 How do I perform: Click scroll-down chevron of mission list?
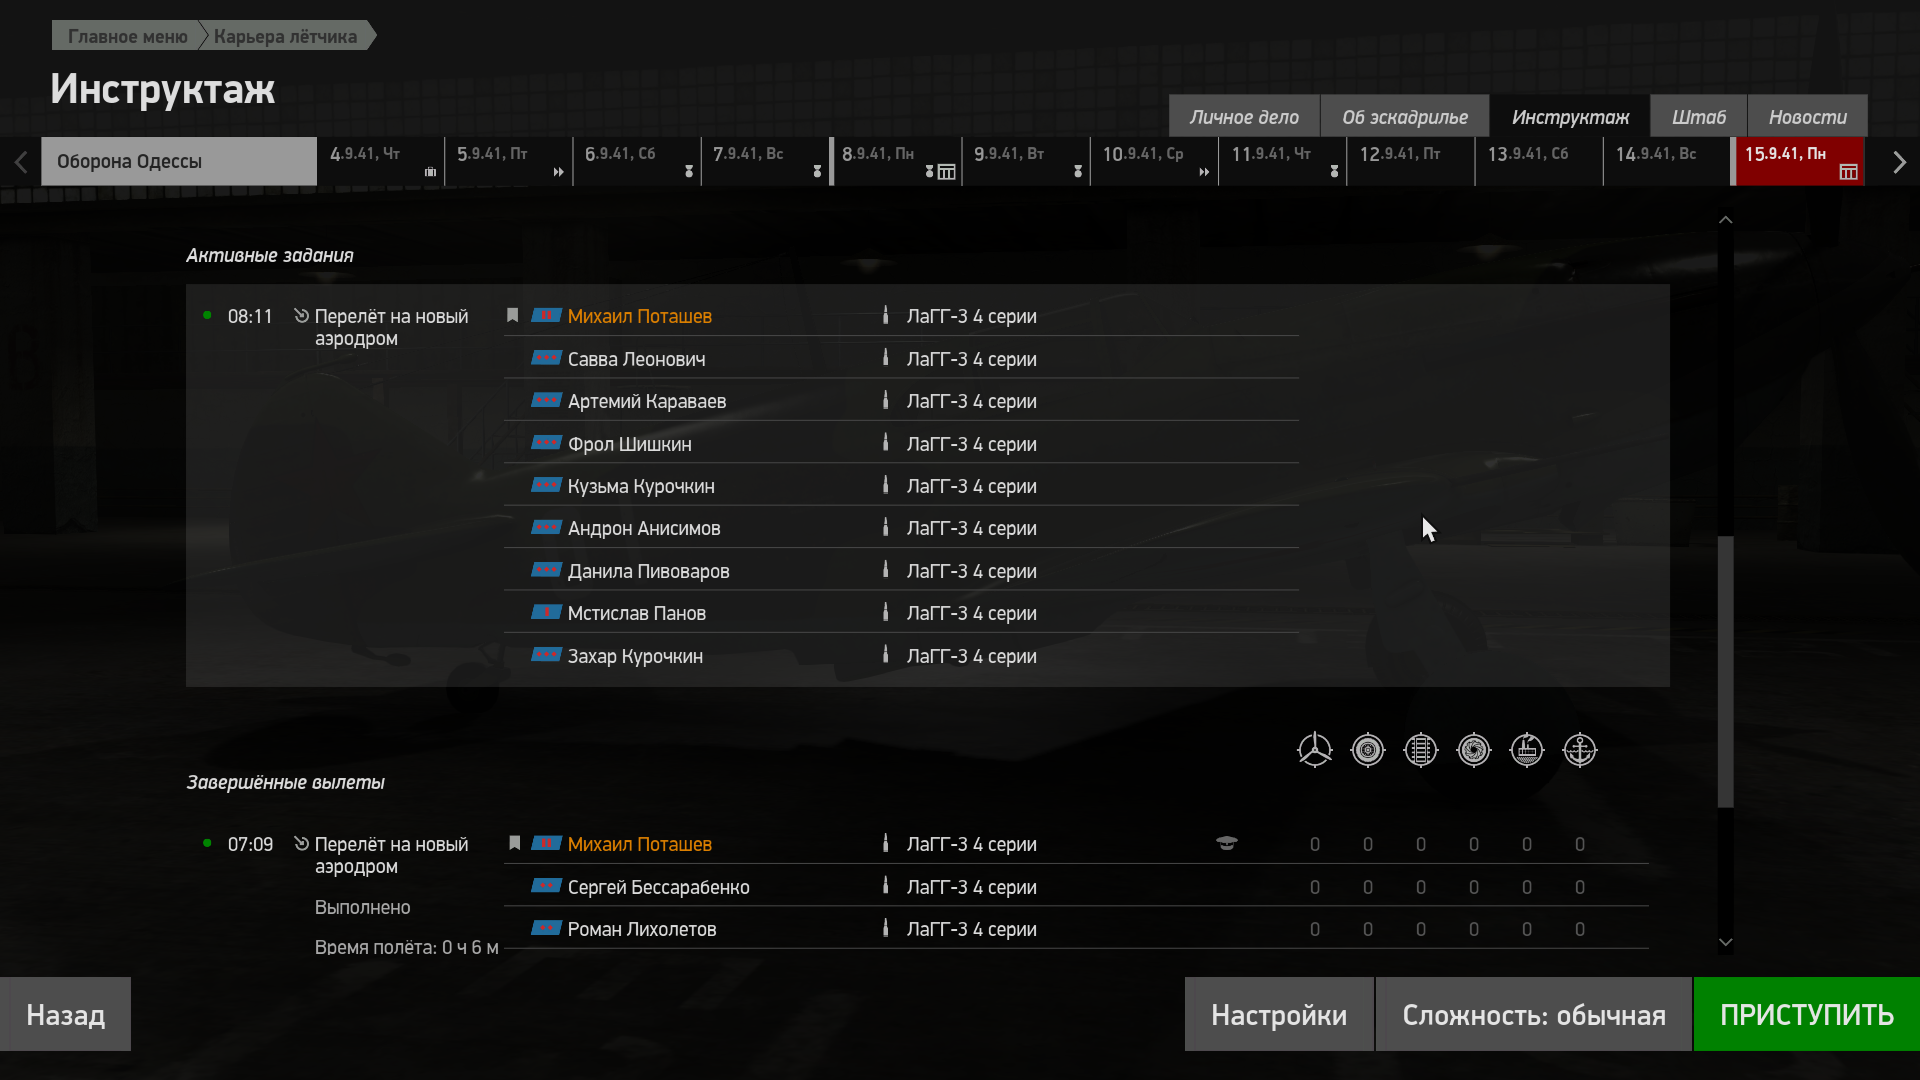tap(1725, 942)
